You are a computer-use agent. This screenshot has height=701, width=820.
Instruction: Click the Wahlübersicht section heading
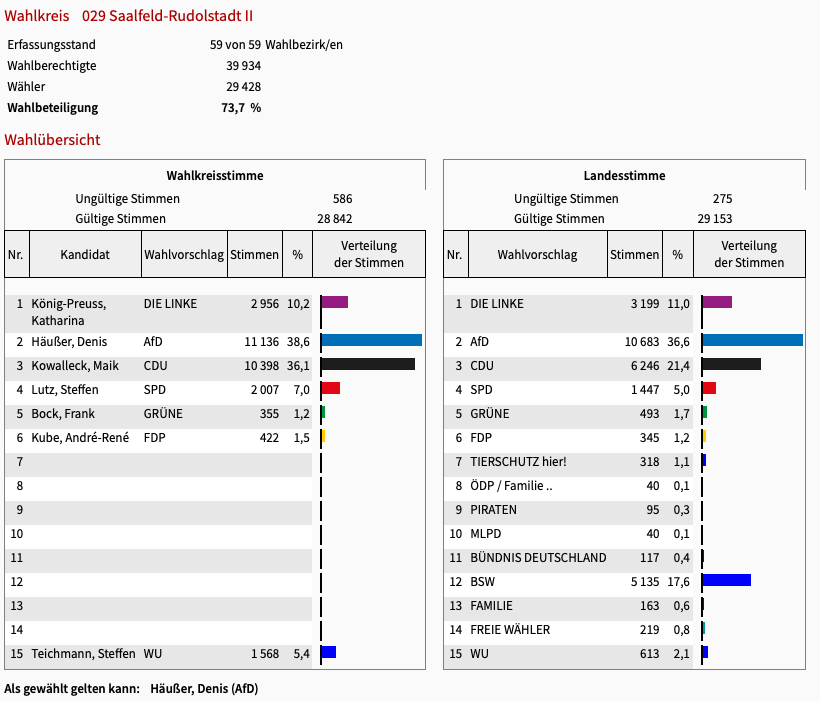coord(53,140)
